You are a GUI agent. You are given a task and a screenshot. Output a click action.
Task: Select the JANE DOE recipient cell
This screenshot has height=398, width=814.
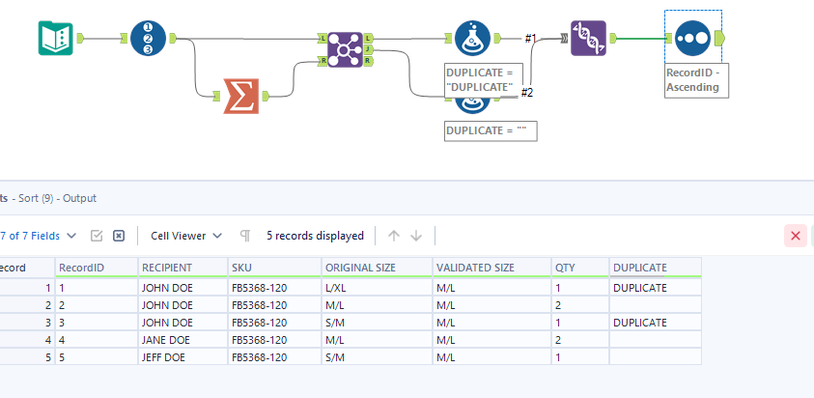pyautogui.click(x=183, y=340)
